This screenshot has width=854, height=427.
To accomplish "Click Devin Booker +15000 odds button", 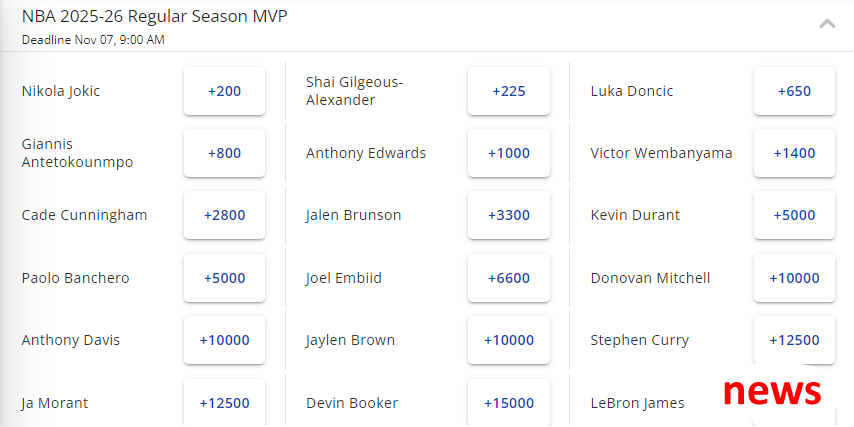I will 509,403.
